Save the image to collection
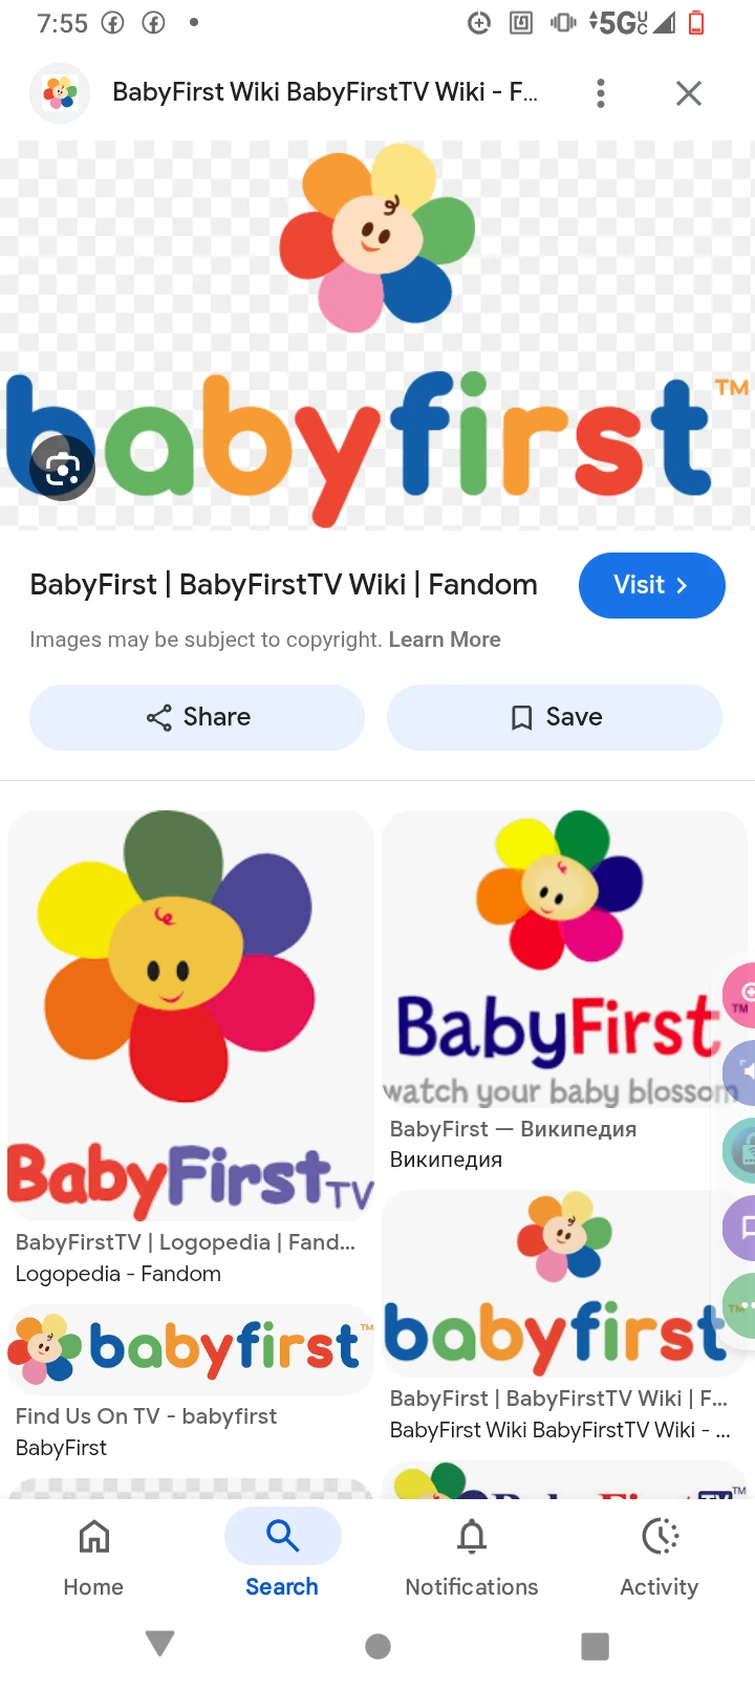This screenshot has width=755, height=1690. tap(554, 717)
